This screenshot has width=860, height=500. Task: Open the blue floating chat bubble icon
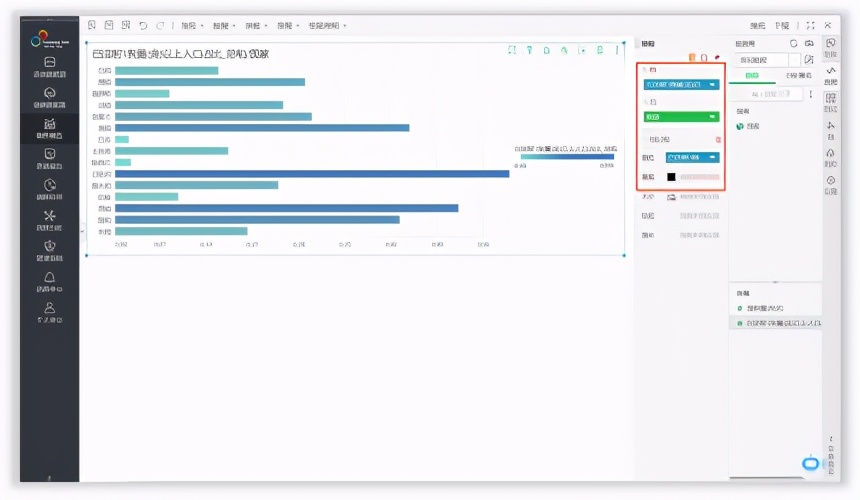[x=811, y=464]
